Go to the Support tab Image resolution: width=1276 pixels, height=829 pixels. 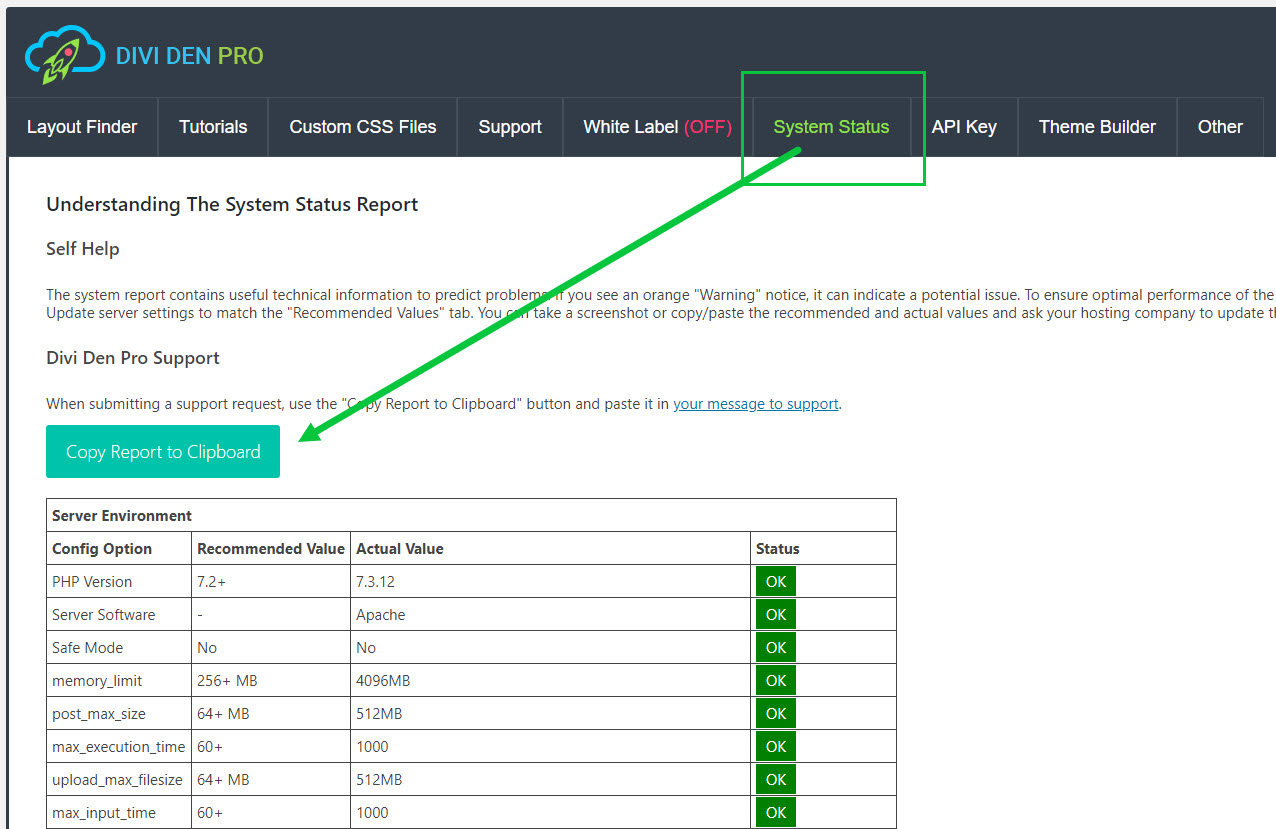(510, 127)
